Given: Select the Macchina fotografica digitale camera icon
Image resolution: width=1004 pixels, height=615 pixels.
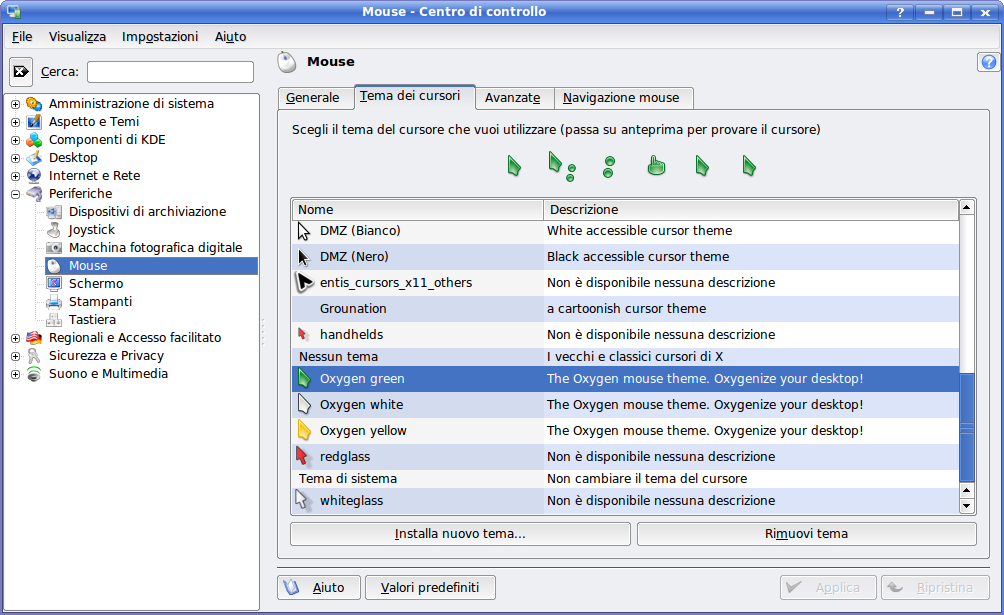Looking at the screenshot, I should [53, 248].
